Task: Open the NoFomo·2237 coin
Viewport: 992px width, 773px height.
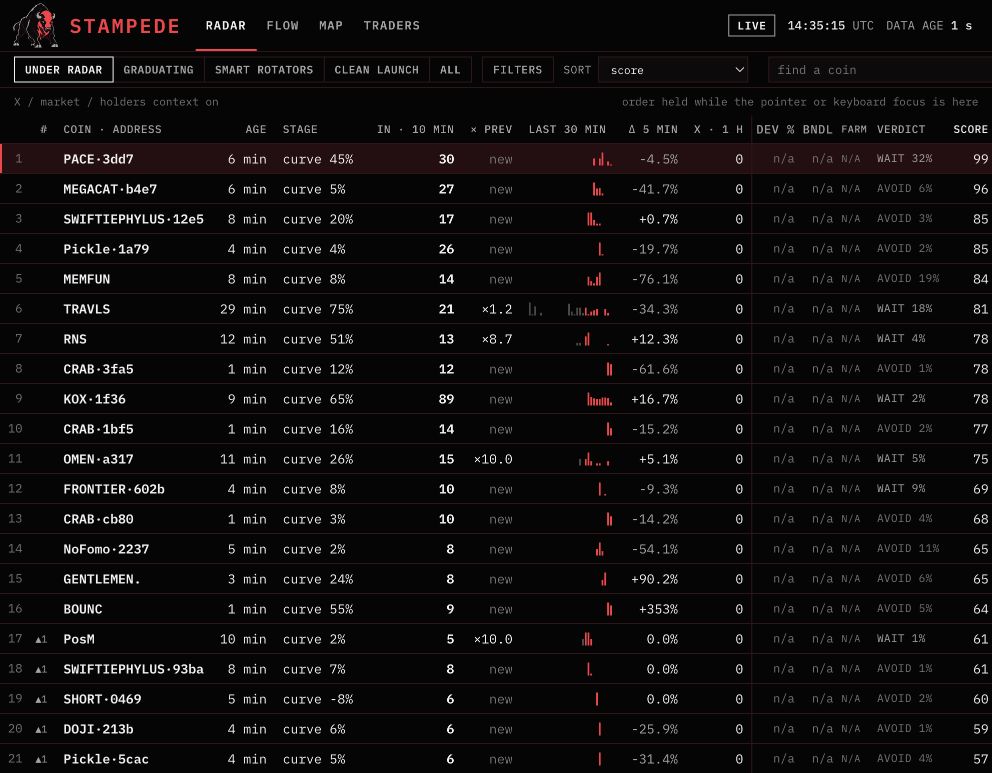Action: (106, 549)
